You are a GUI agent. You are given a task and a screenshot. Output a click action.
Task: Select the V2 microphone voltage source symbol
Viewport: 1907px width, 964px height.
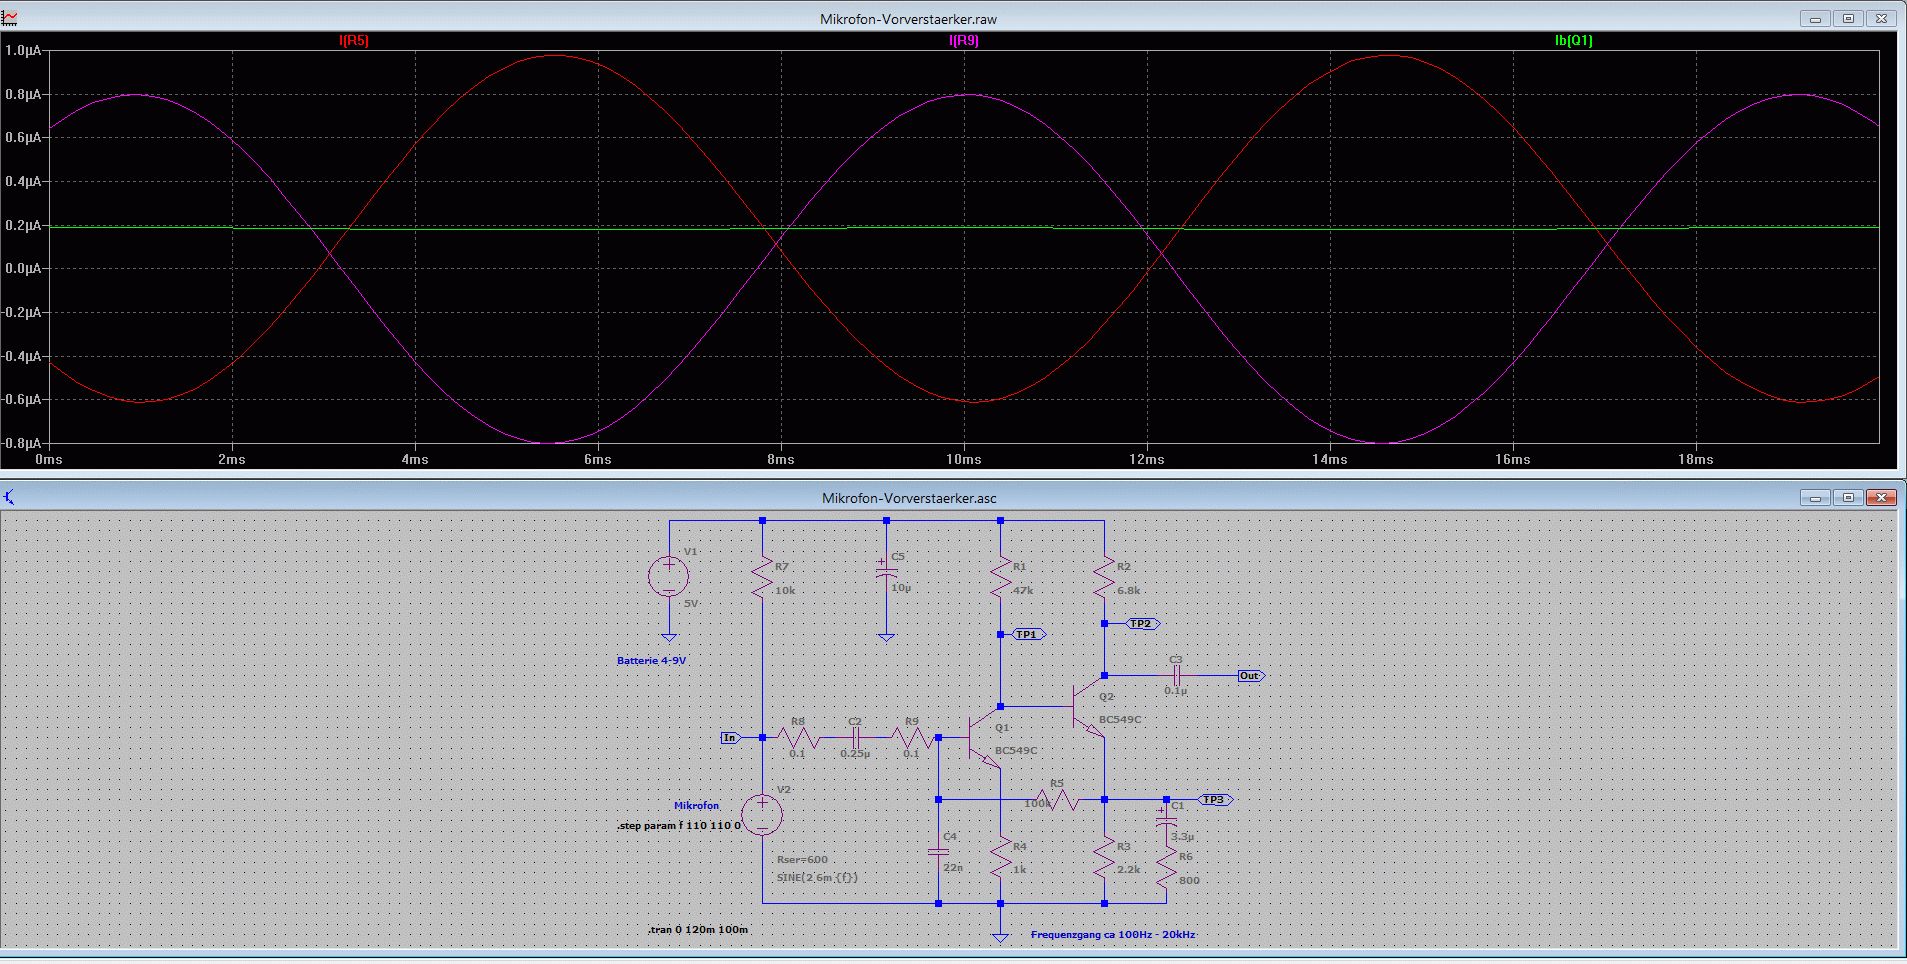[762, 815]
